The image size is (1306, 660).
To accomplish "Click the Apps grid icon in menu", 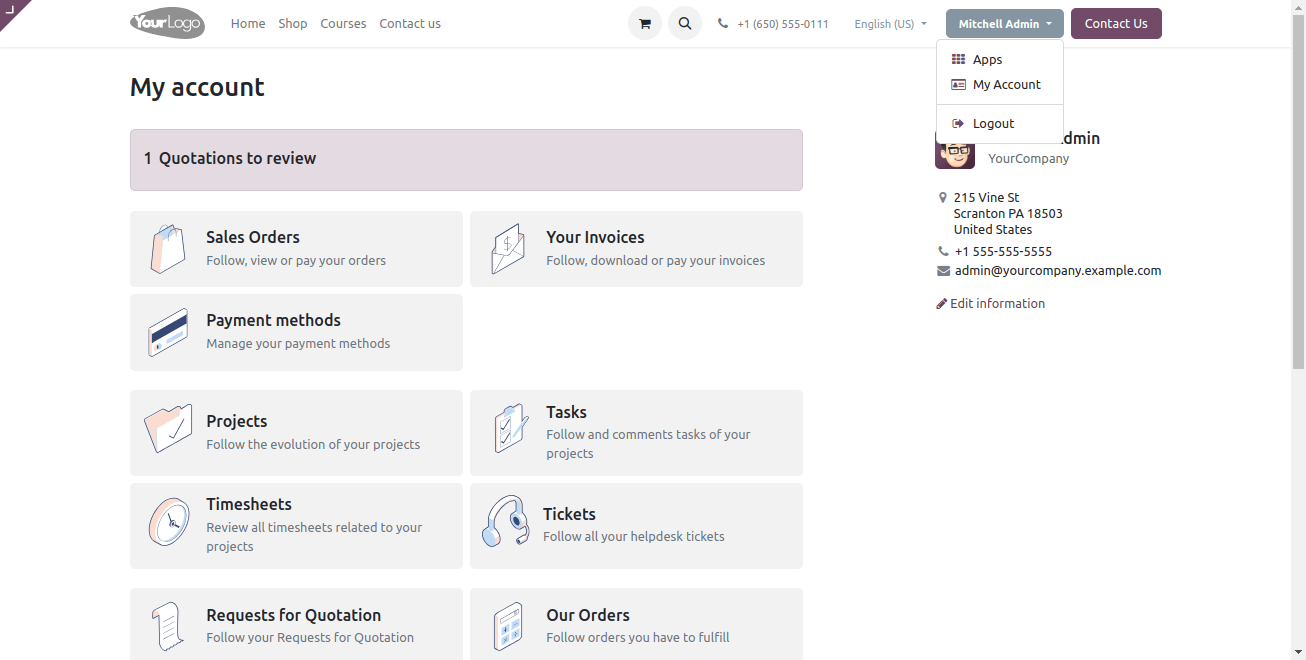I will point(958,60).
